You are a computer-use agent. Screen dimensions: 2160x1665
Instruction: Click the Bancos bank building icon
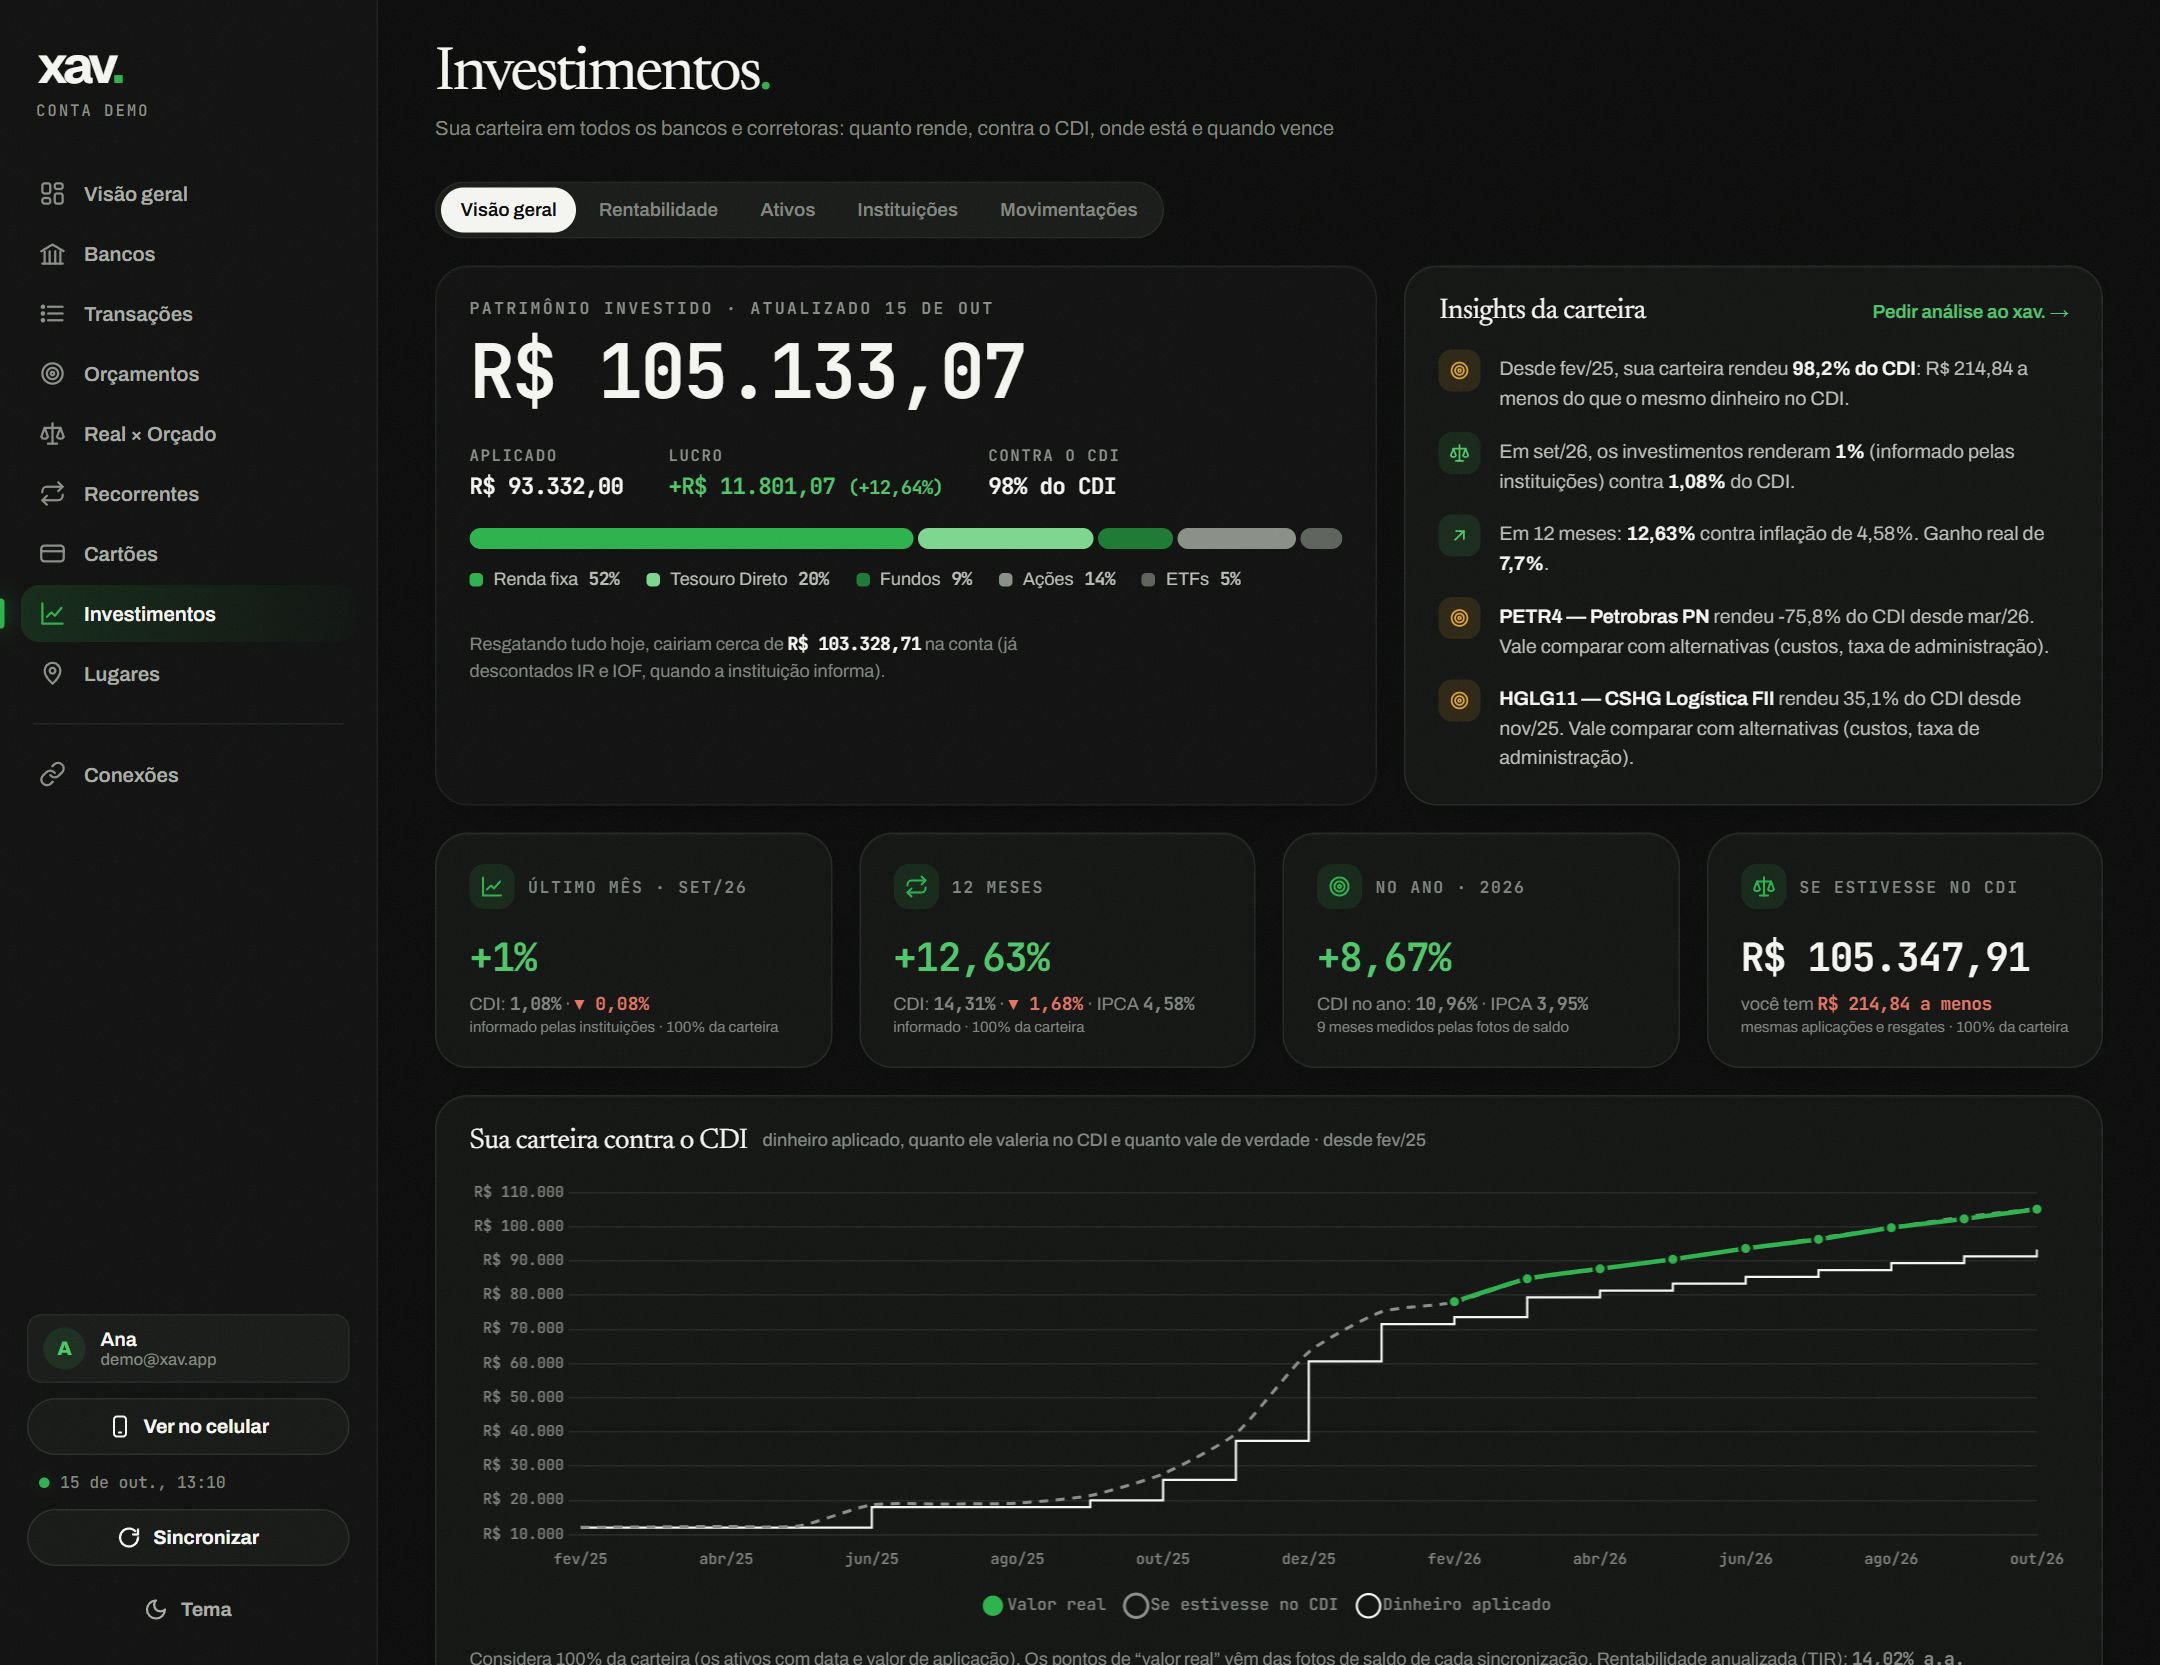[x=52, y=254]
